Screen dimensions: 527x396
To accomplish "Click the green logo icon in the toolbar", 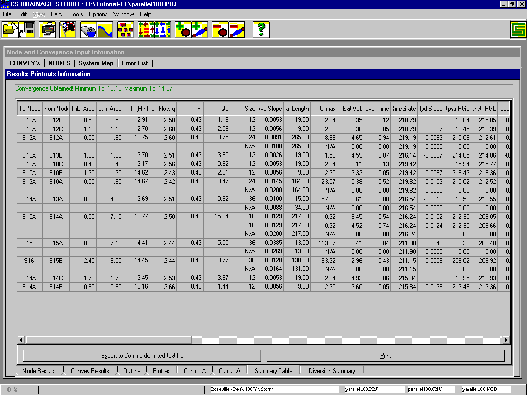I will pyautogui.click(x=518, y=30).
